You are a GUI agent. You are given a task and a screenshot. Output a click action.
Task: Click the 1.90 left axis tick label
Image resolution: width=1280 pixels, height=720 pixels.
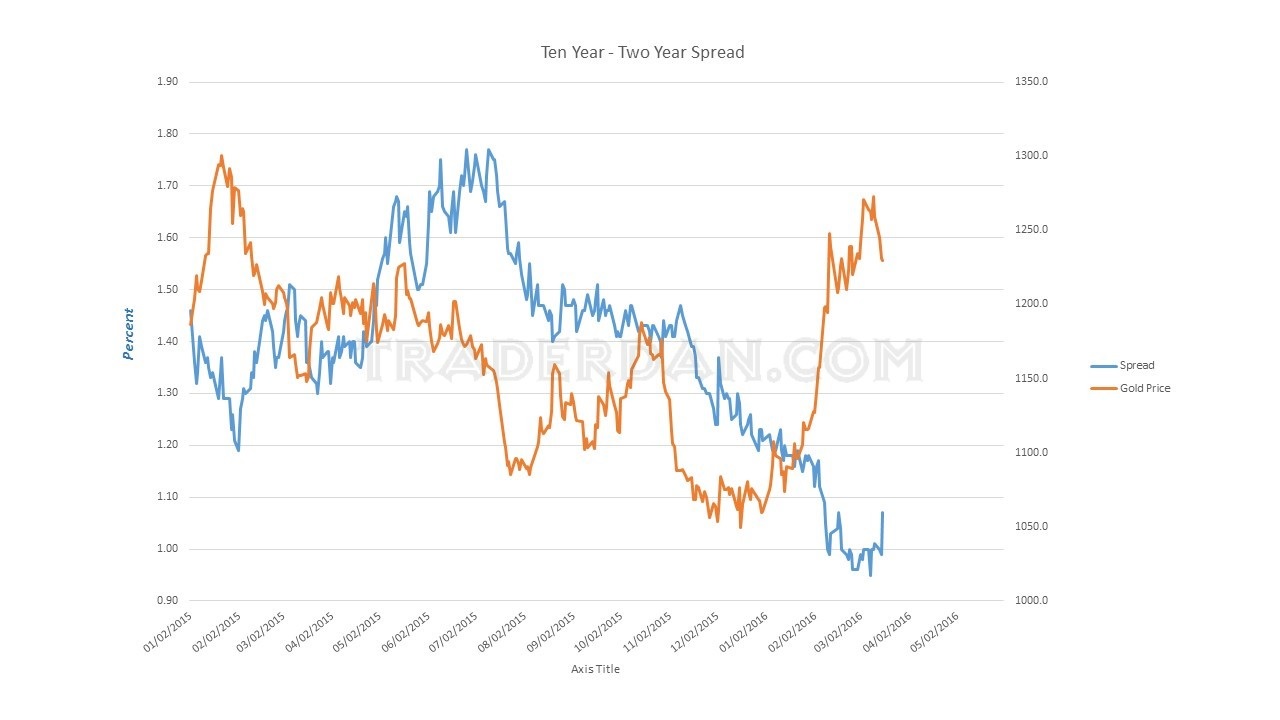pyautogui.click(x=168, y=82)
